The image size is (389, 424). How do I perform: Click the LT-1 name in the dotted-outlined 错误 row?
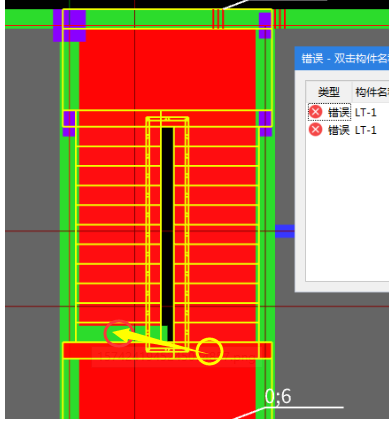point(366,112)
